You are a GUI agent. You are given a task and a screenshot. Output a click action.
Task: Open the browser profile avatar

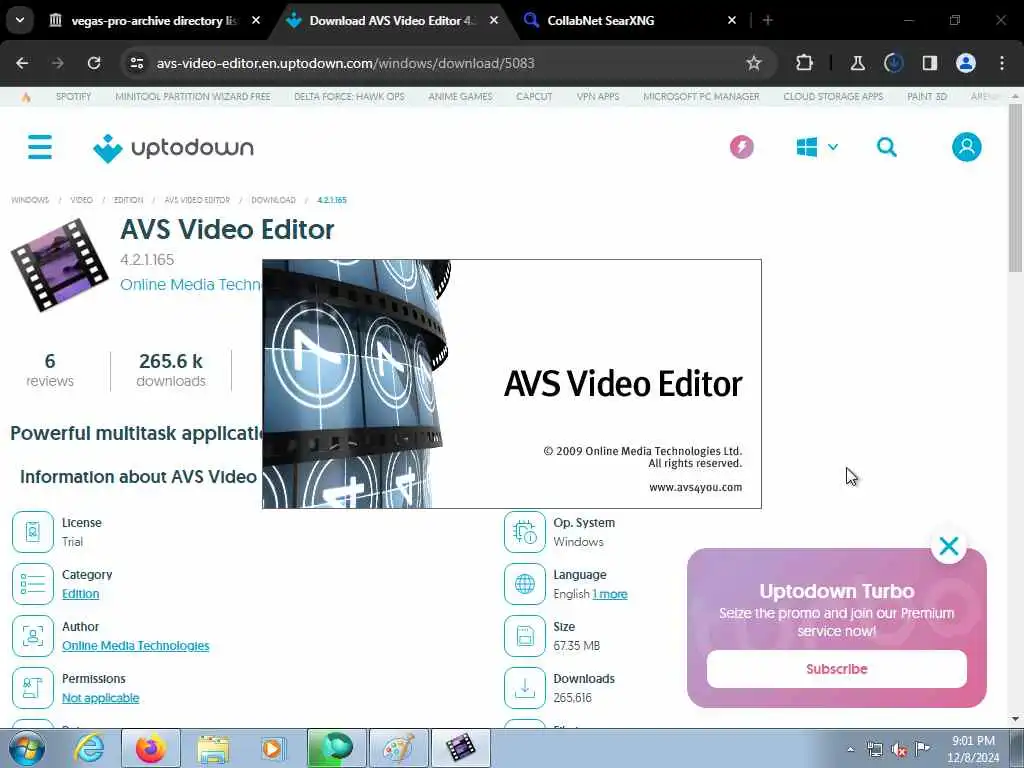click(966, 63)
